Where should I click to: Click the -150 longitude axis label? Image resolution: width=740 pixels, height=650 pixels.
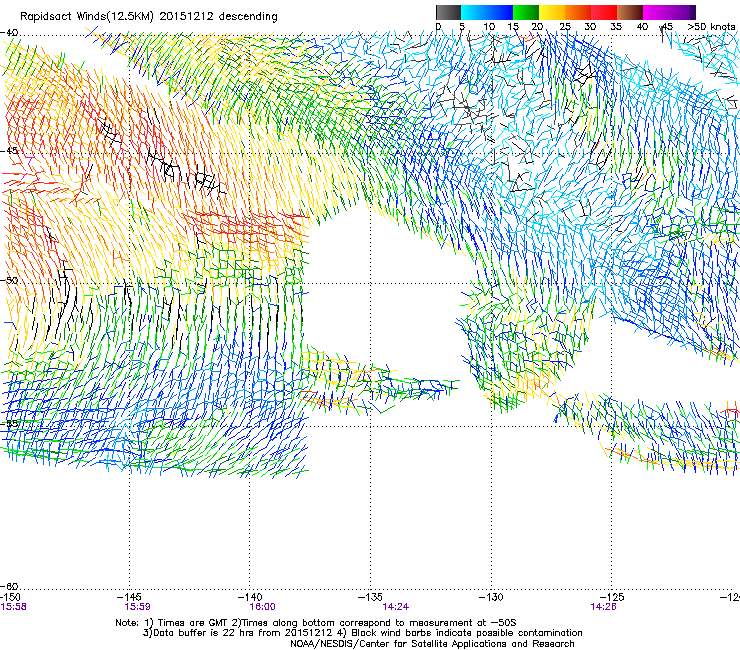point(10,597)
